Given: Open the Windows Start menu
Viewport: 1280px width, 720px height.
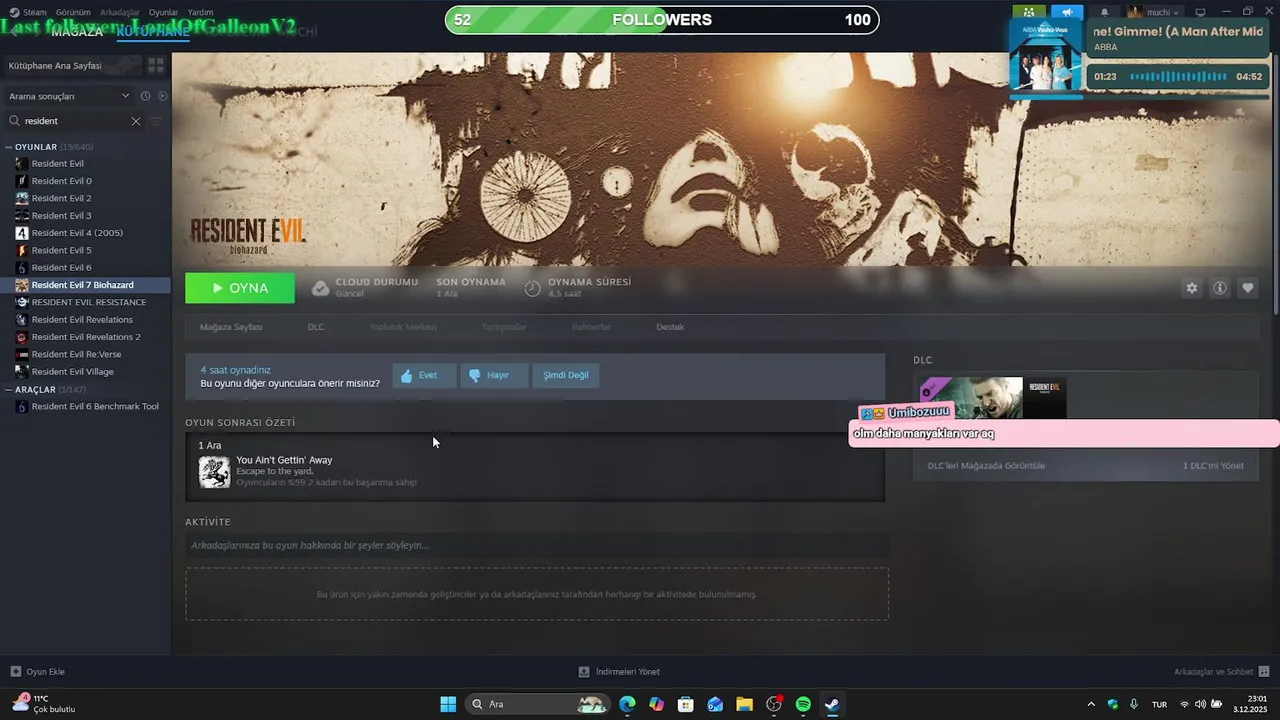Looking at the screenshot, I should 448,704.
